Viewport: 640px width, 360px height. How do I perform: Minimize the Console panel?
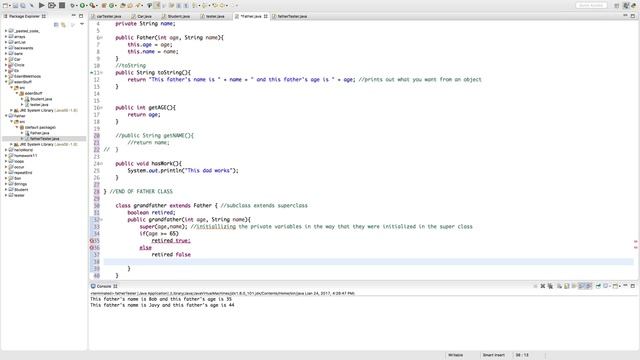click(625, 285)
